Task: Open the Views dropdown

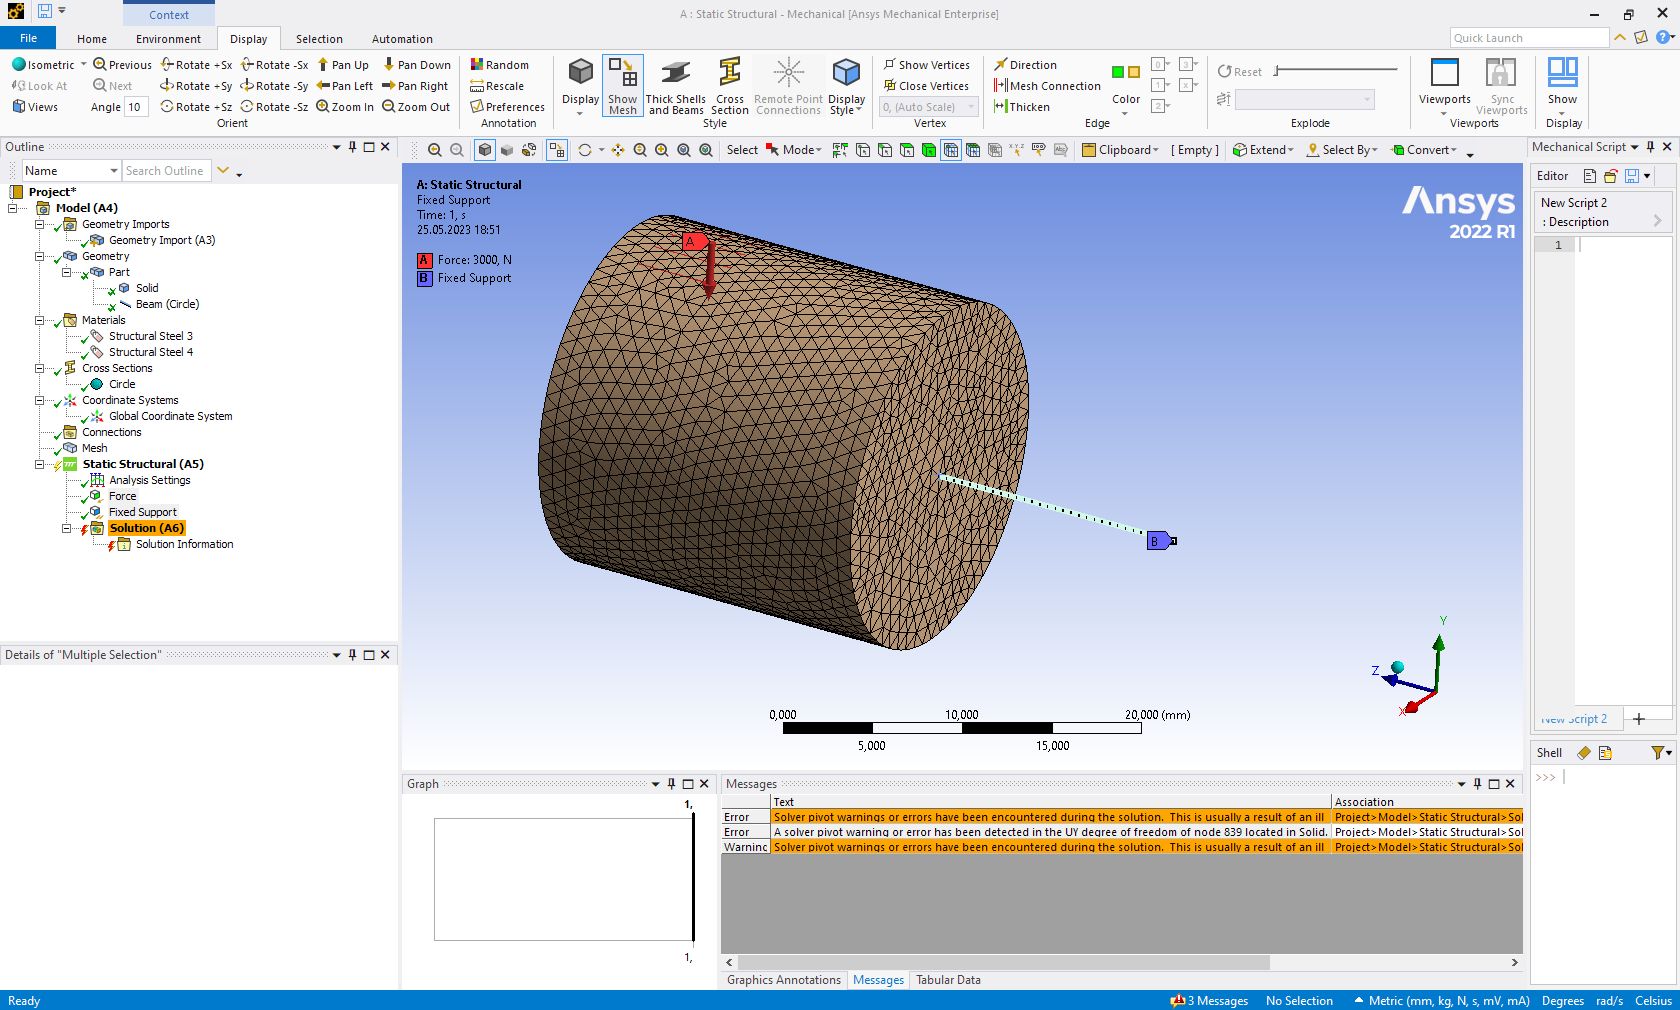Action: 35,107
